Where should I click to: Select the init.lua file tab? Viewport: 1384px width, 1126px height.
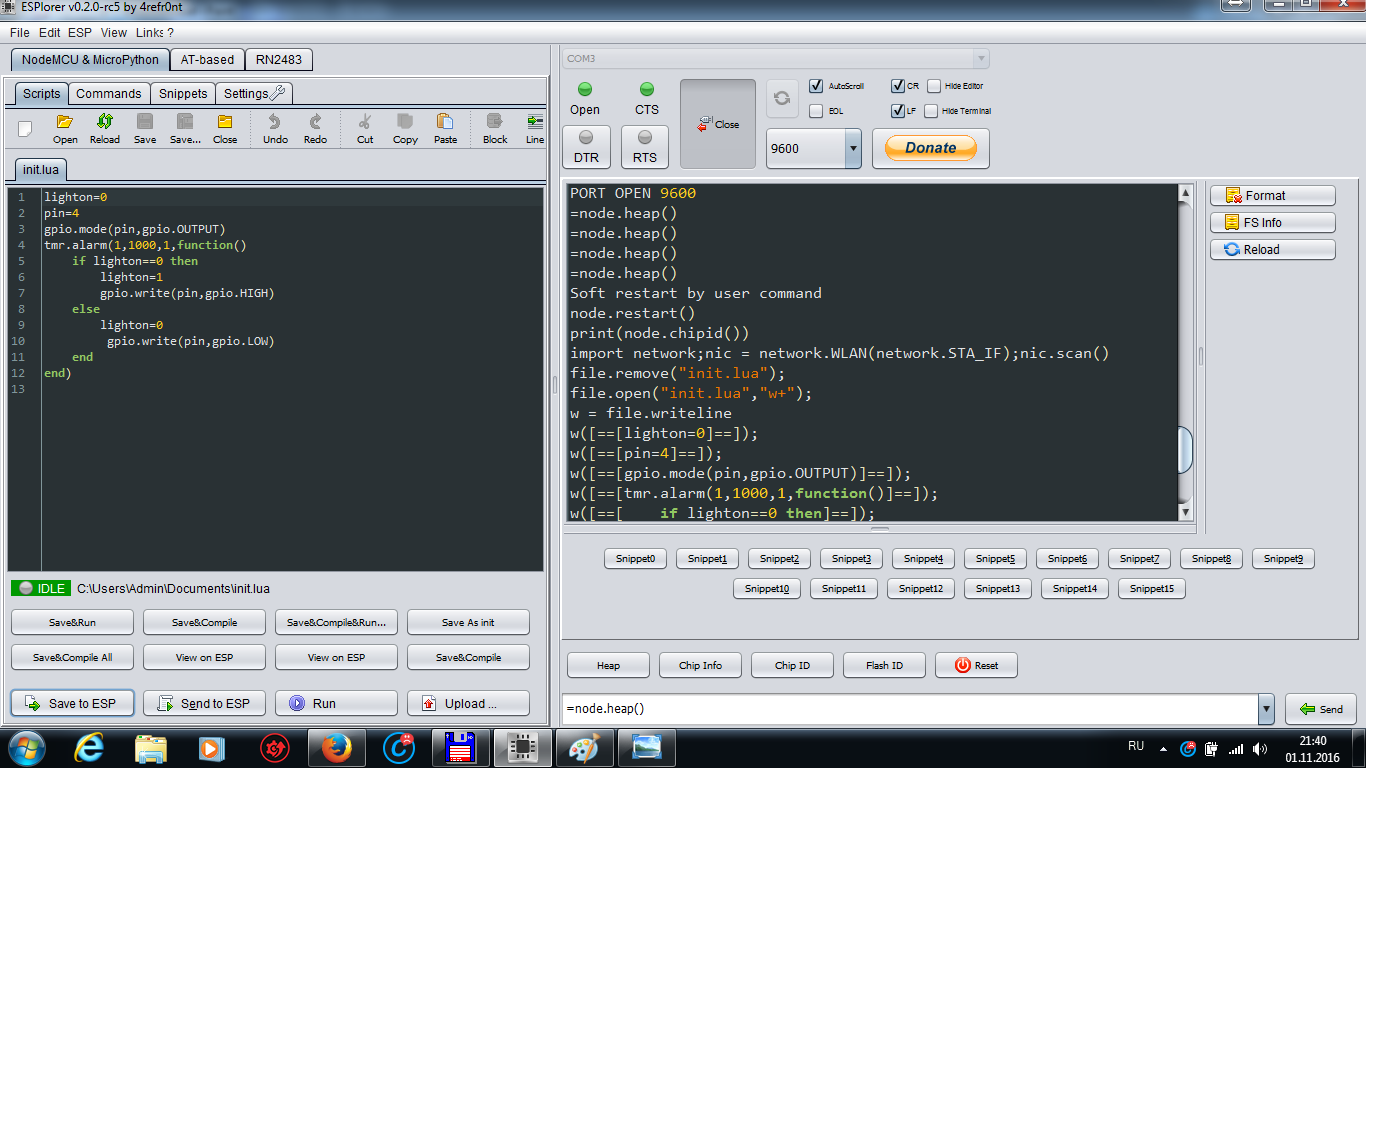(x=41, y=170)
